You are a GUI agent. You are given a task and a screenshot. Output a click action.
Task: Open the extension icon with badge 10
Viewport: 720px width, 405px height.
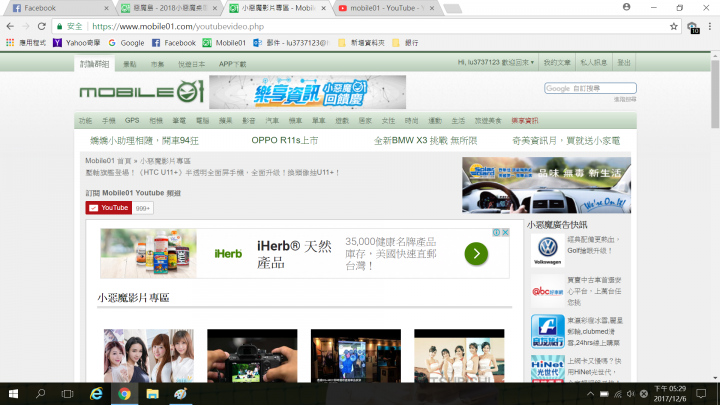(x=693, y=27)
